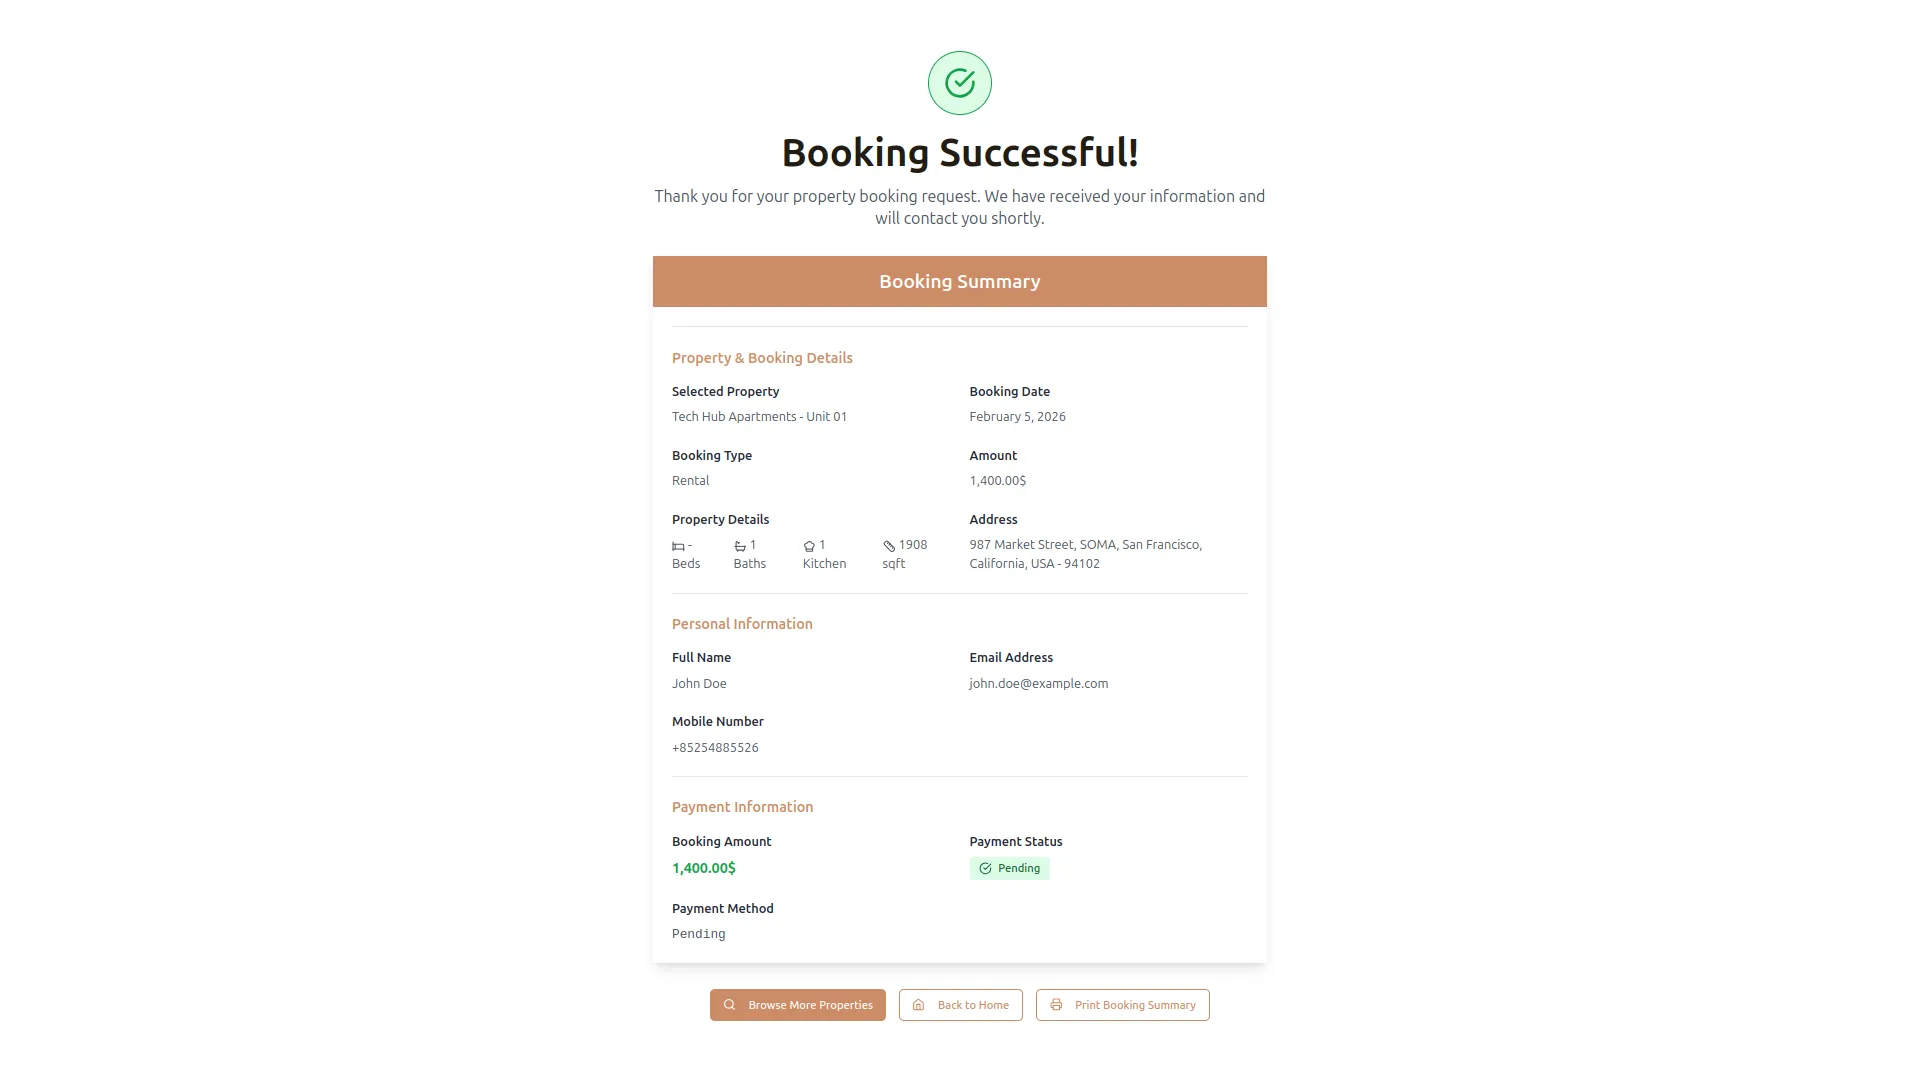Viewport: 1920px width, 1080px height.
Task: Click the john.doe@example.com email address
Action: [x=1038, y=684]
